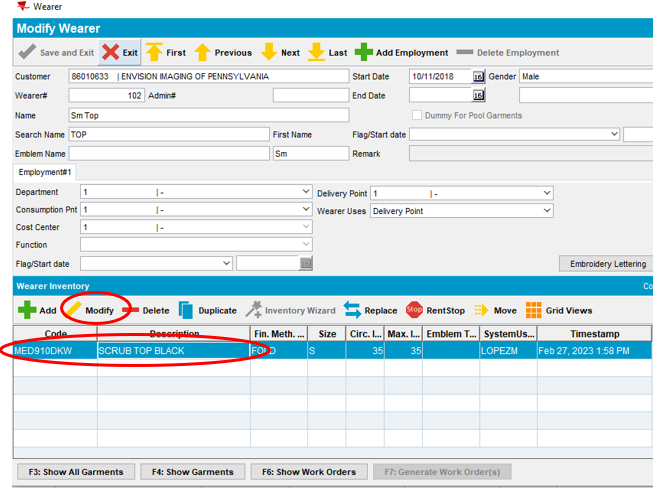
Task: Add Employment with green plus icon
Action: pos(366,52)
